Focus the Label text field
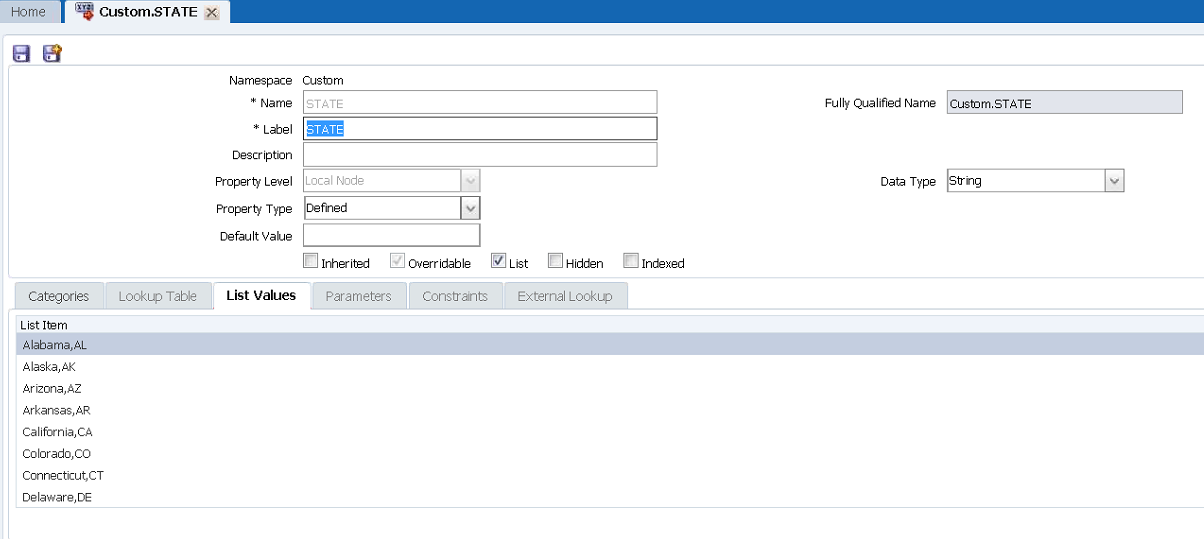The height and width of the screenshot is (539, 1204). coord(480,129)
